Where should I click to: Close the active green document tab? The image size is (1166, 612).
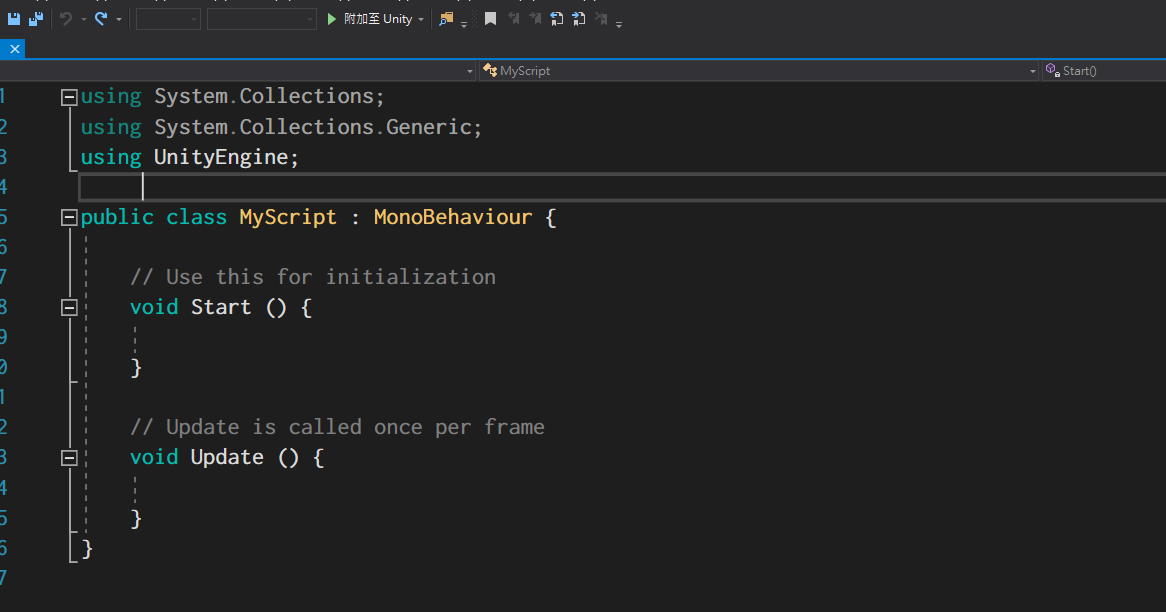coord(14,48)
